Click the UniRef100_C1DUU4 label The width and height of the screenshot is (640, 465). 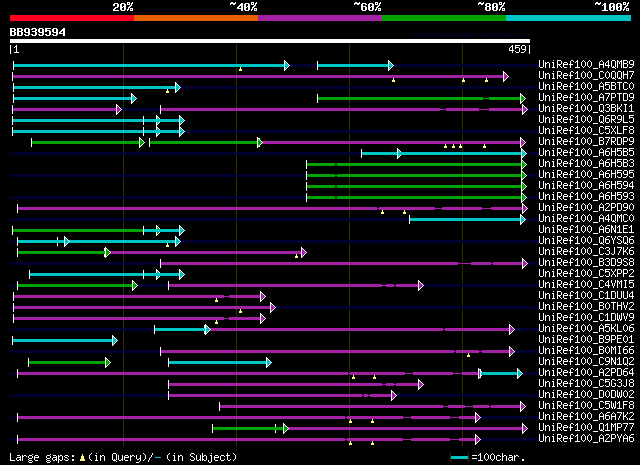(x=586, y=296)
